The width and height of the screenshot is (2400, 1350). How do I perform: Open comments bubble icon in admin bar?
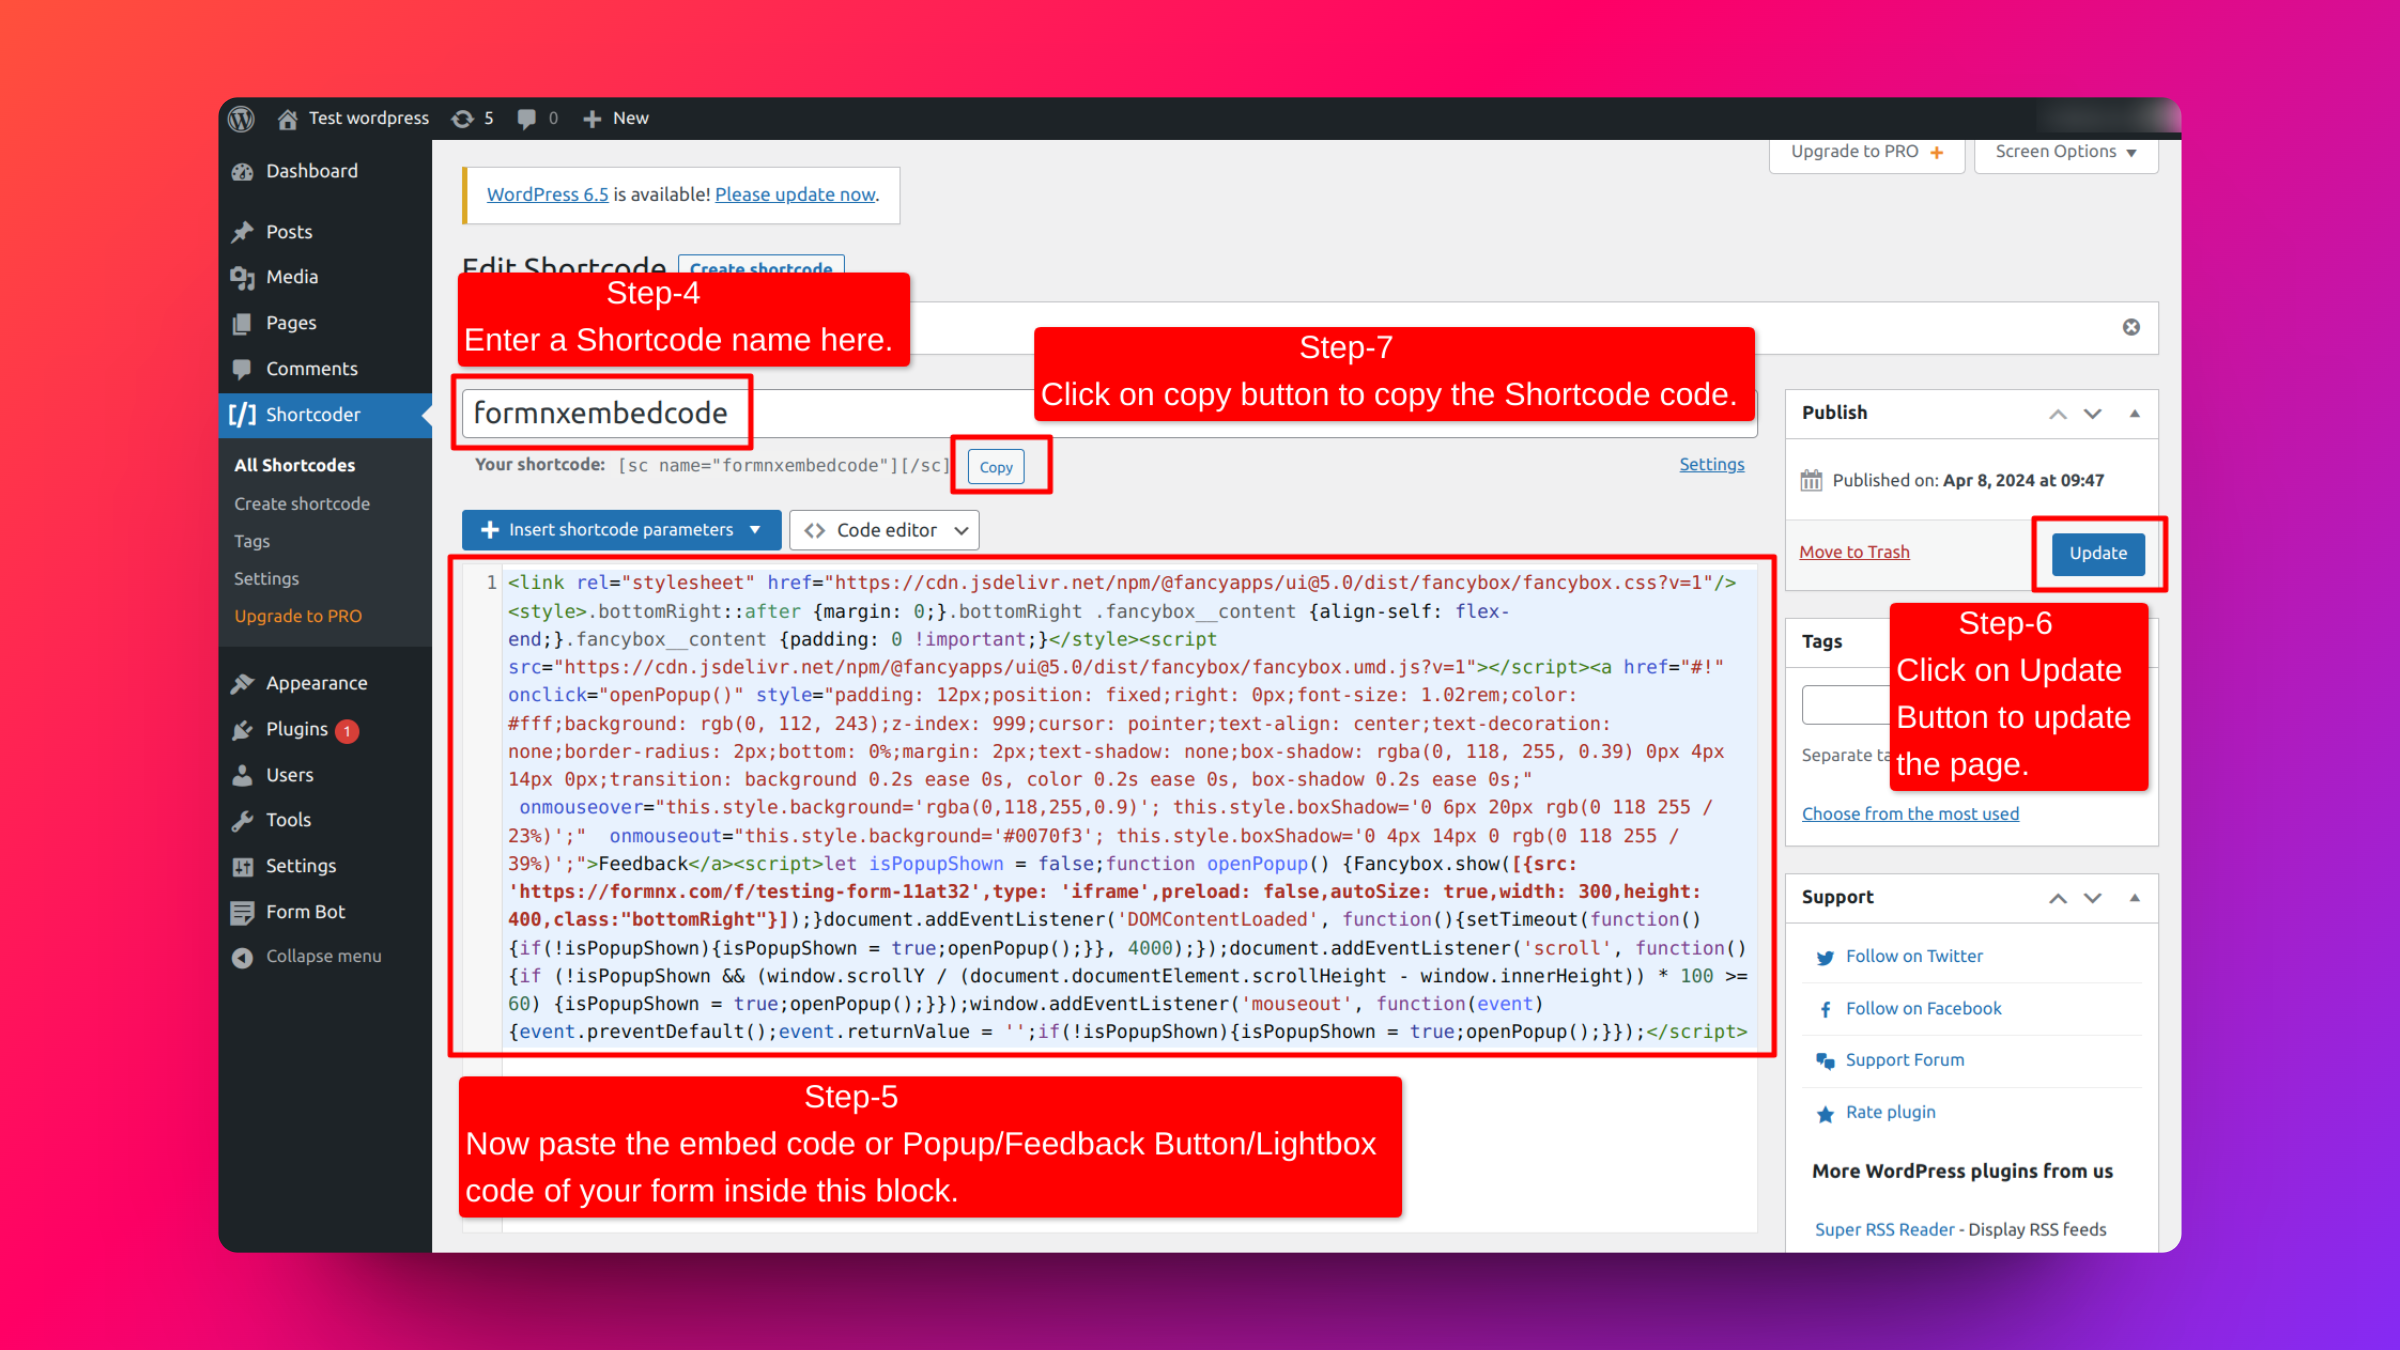(x=526, y=119)
